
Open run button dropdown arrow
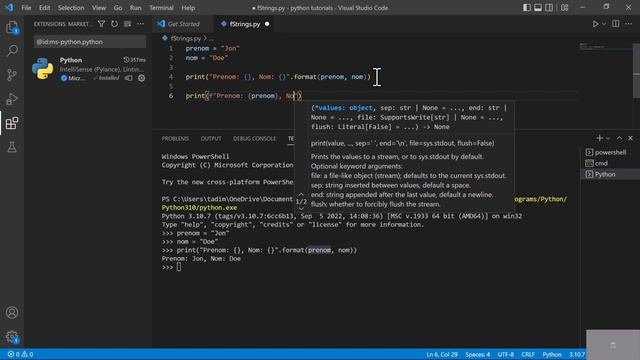(x=604, y=24)
